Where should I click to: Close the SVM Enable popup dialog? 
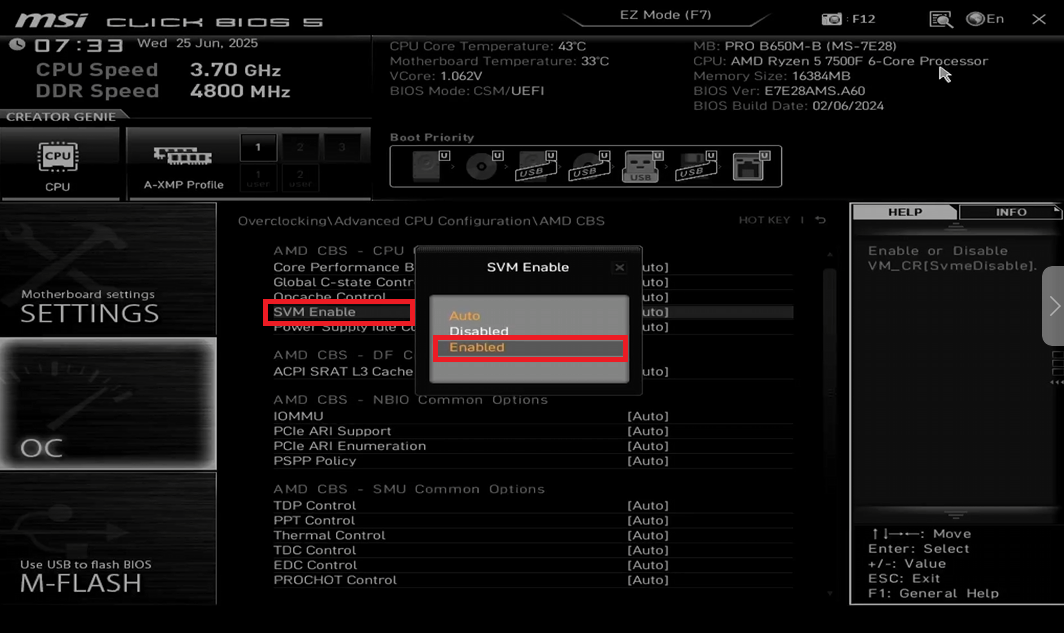click(x=619, y=268)
